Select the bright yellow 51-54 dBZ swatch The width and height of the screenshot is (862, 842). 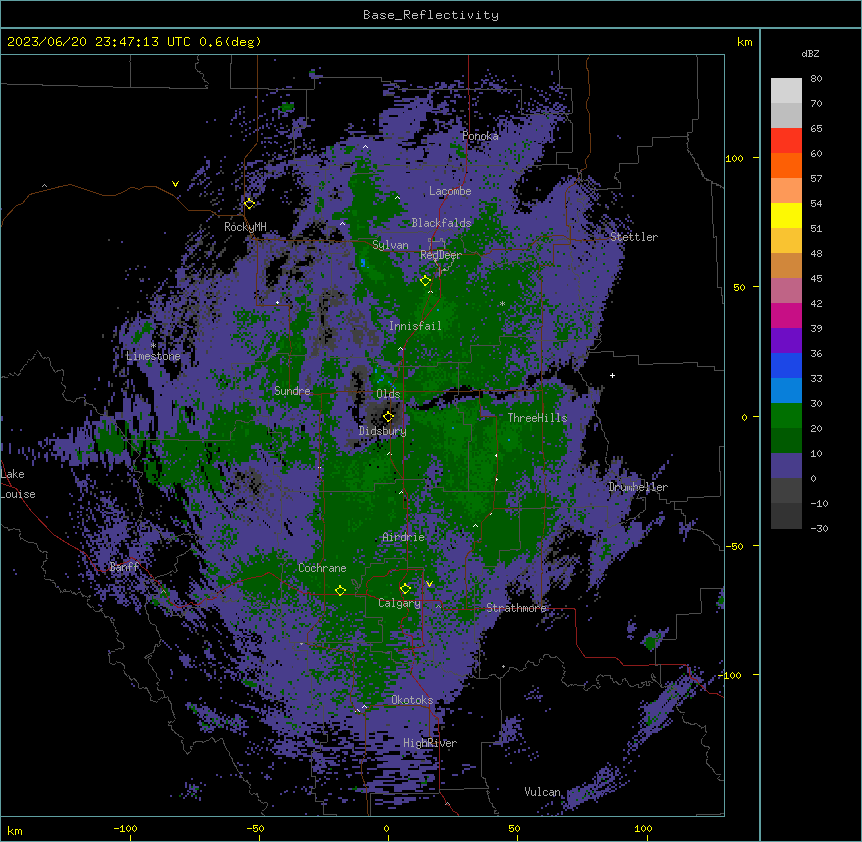[786, 215]
